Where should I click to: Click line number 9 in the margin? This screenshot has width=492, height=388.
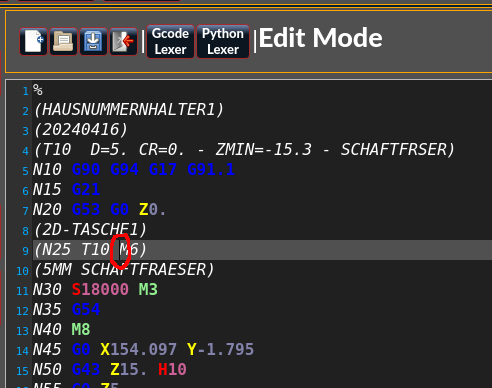[25, 251]
